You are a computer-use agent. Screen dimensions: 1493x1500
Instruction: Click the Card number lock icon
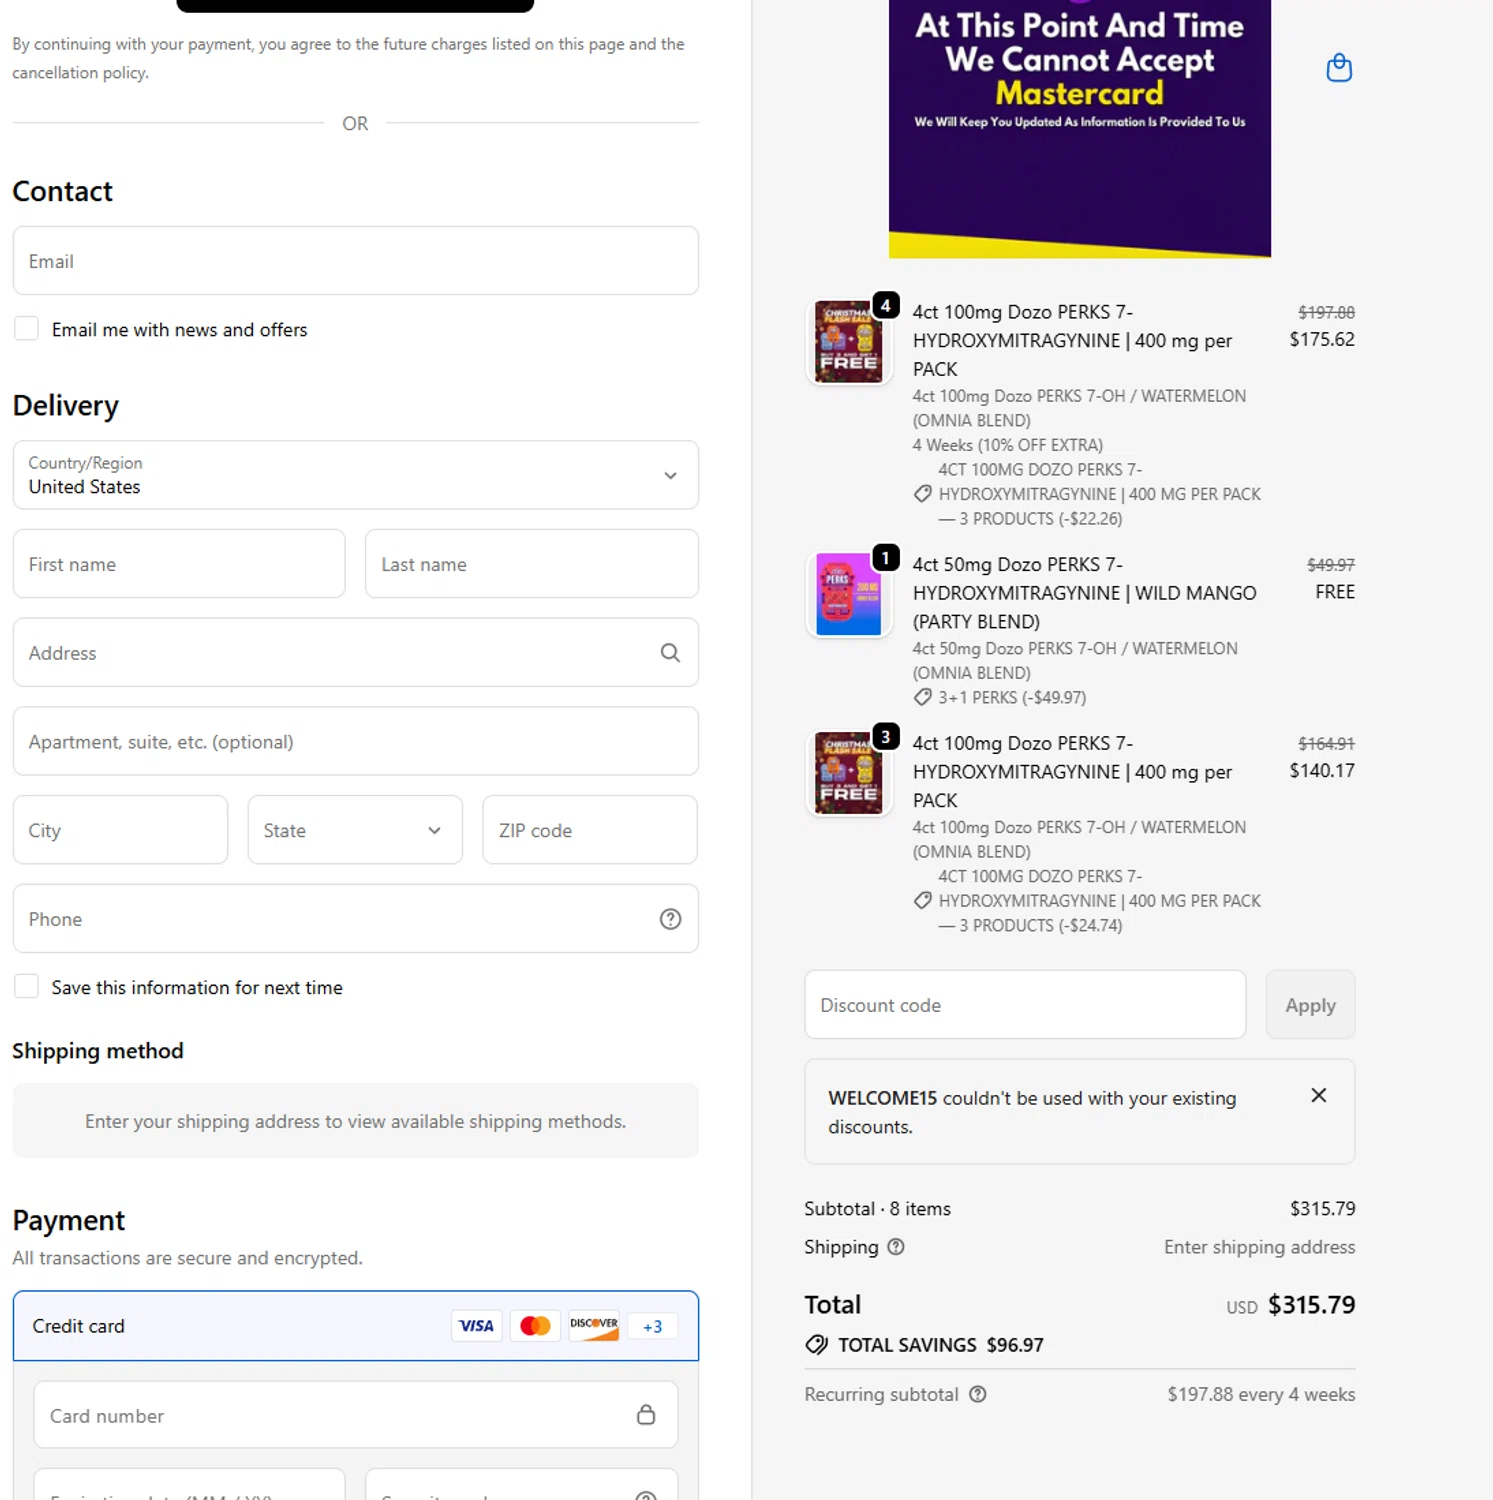pos(646,1415)
